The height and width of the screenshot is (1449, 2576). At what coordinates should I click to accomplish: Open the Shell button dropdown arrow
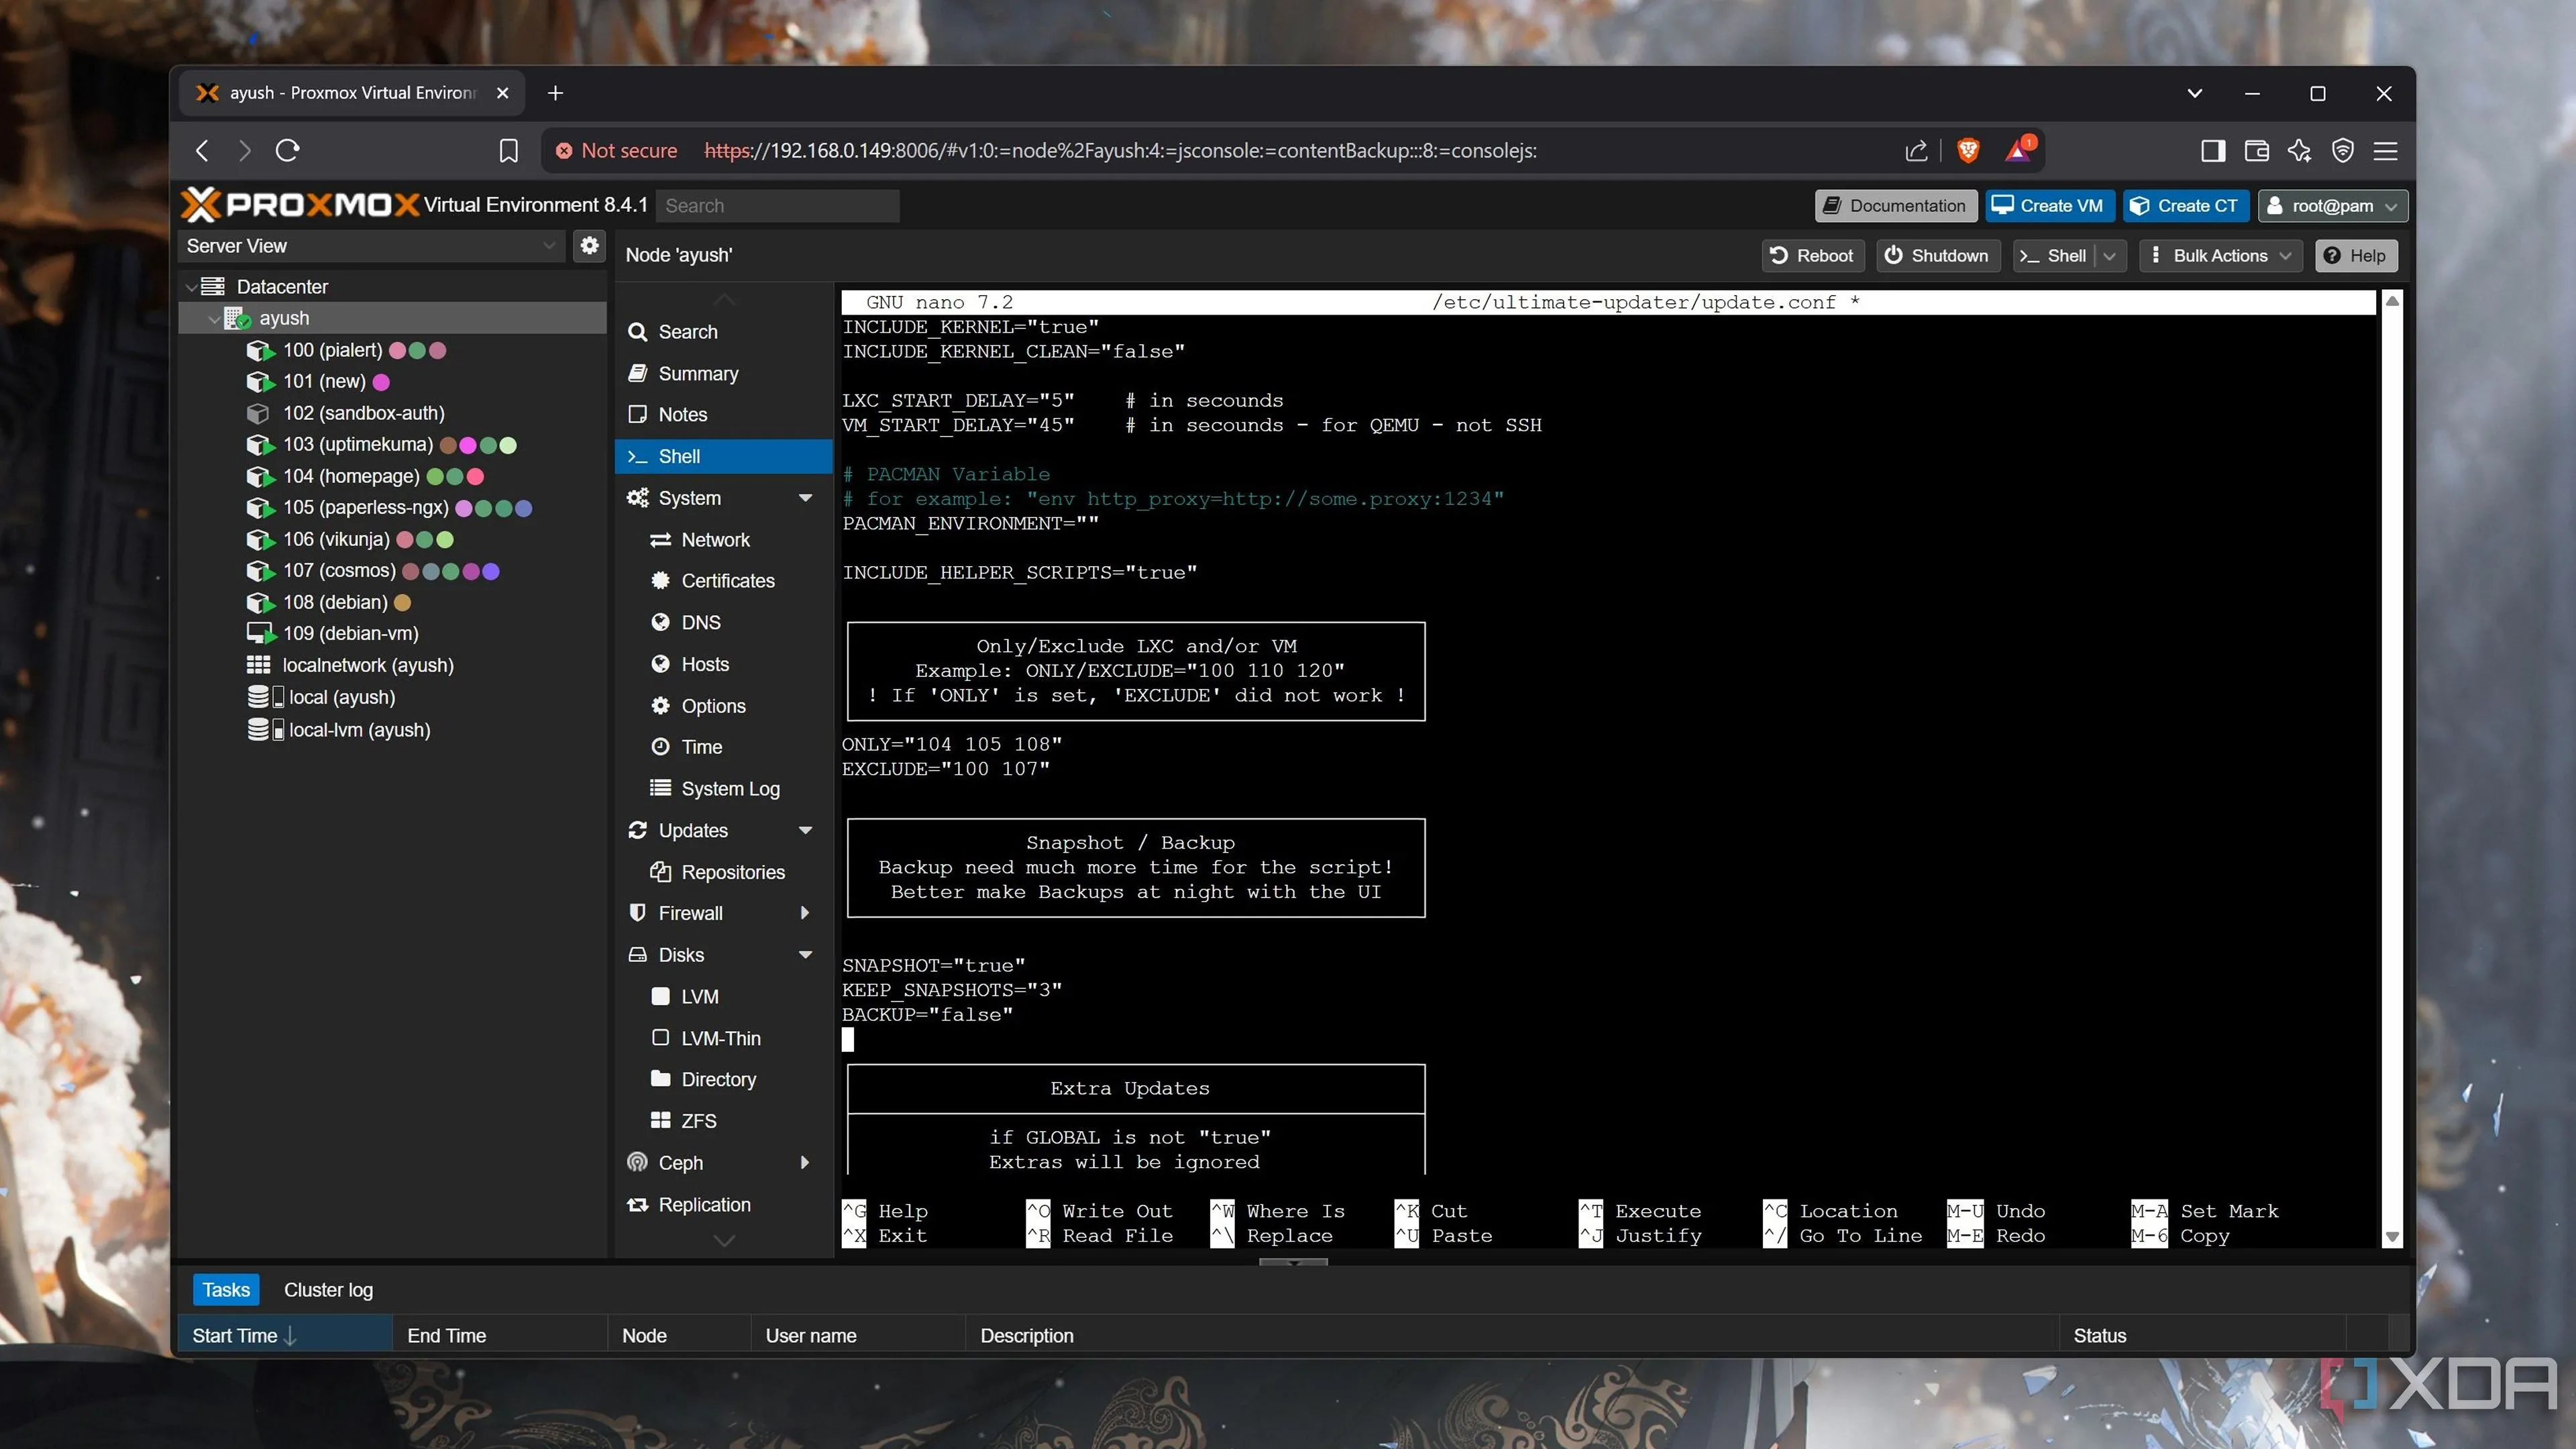click(2110, 256)
